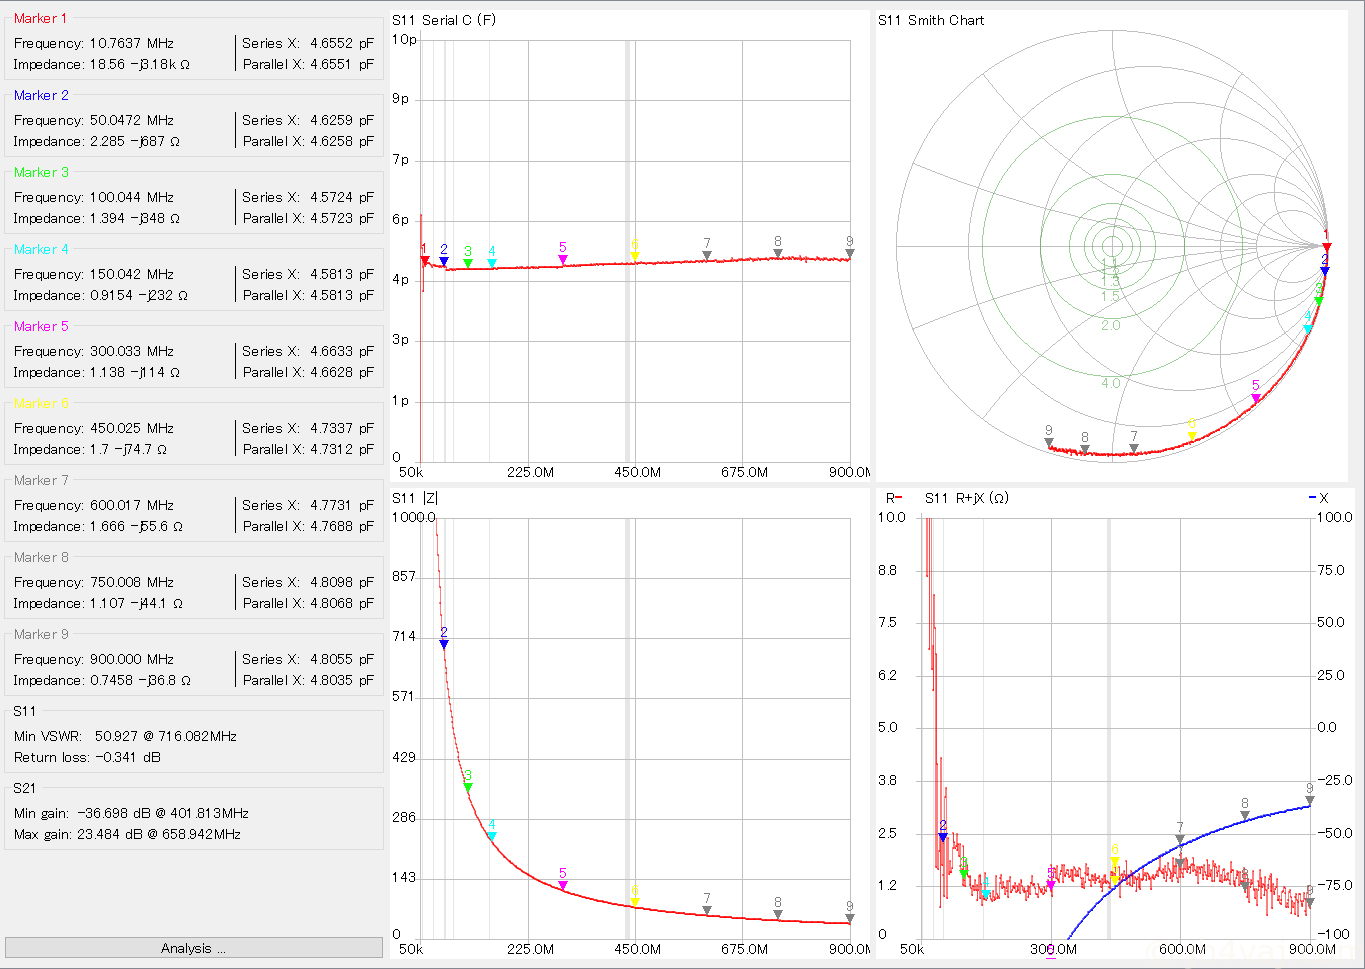The height and width of the screenshot is (969, 1365).
Task: Select marker 9 on the |Z| chart
Action: (x=850, y=918)
